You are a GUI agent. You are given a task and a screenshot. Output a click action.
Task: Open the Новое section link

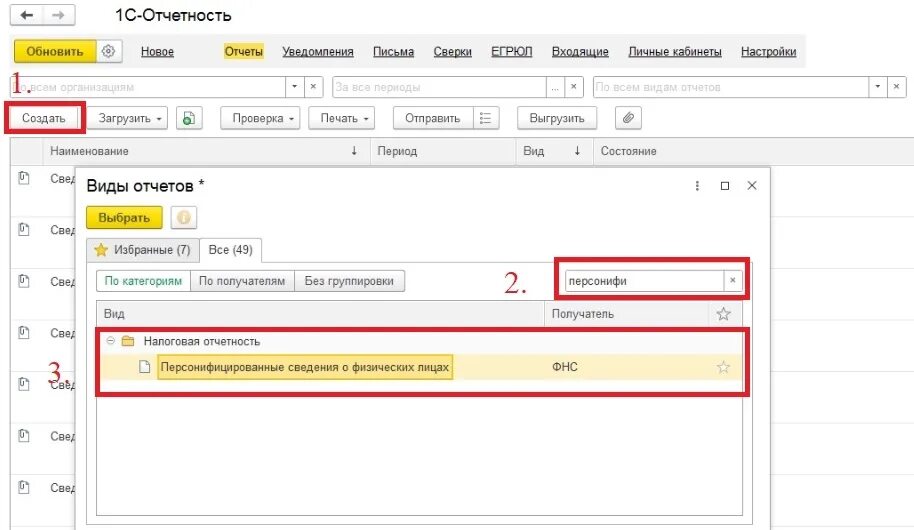click(157, 52)
